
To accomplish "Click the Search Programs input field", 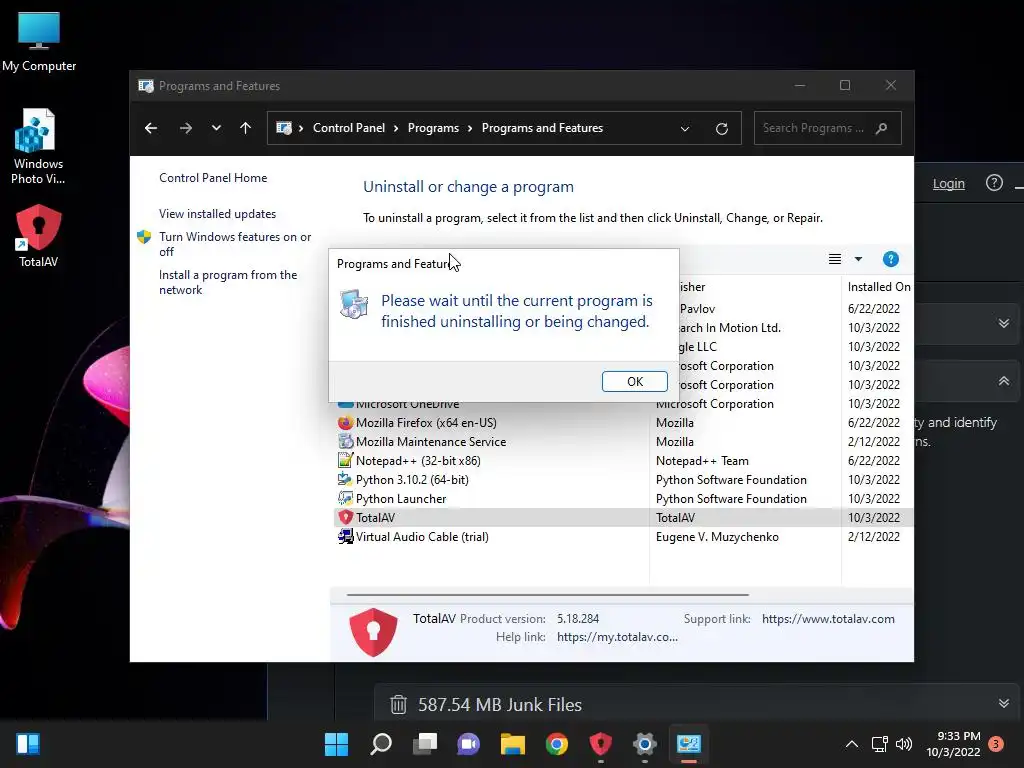I will tap(827, 128).
